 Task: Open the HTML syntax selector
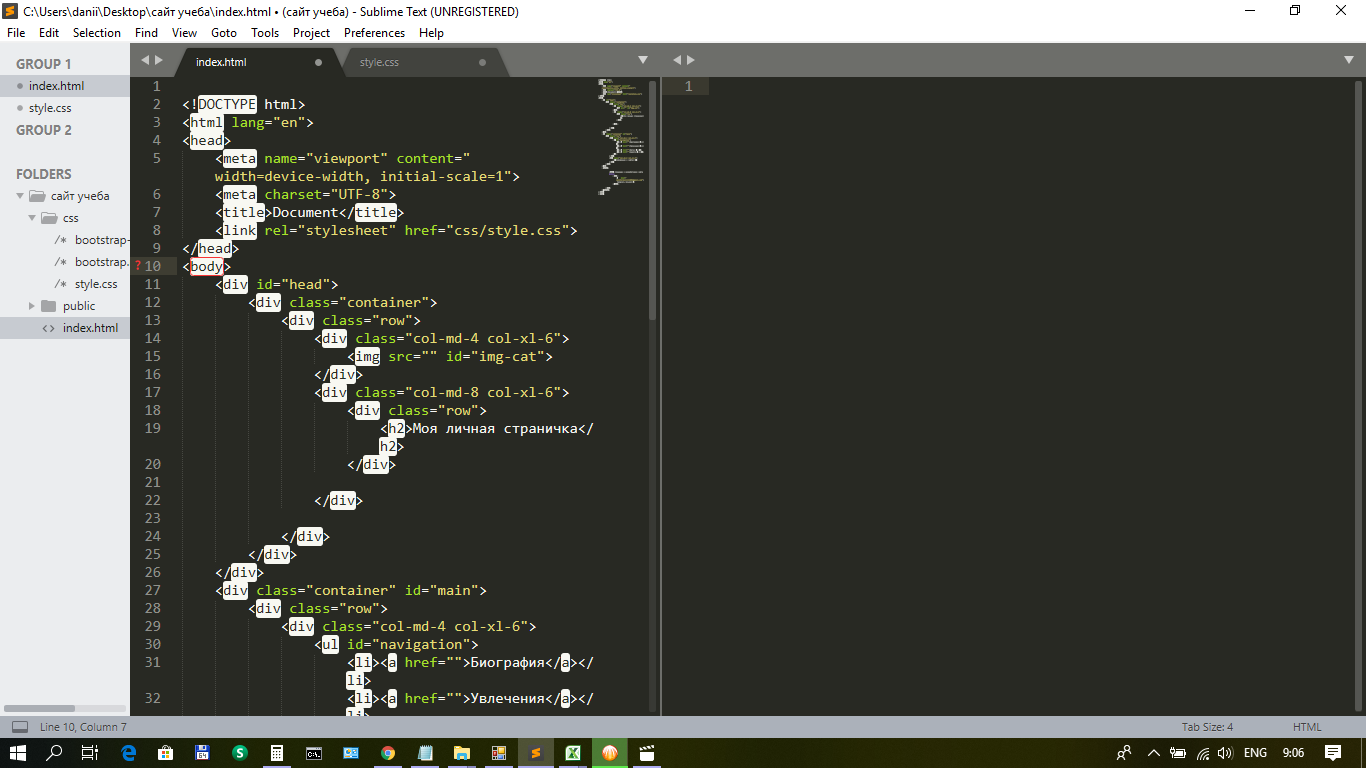(1307, 727)
